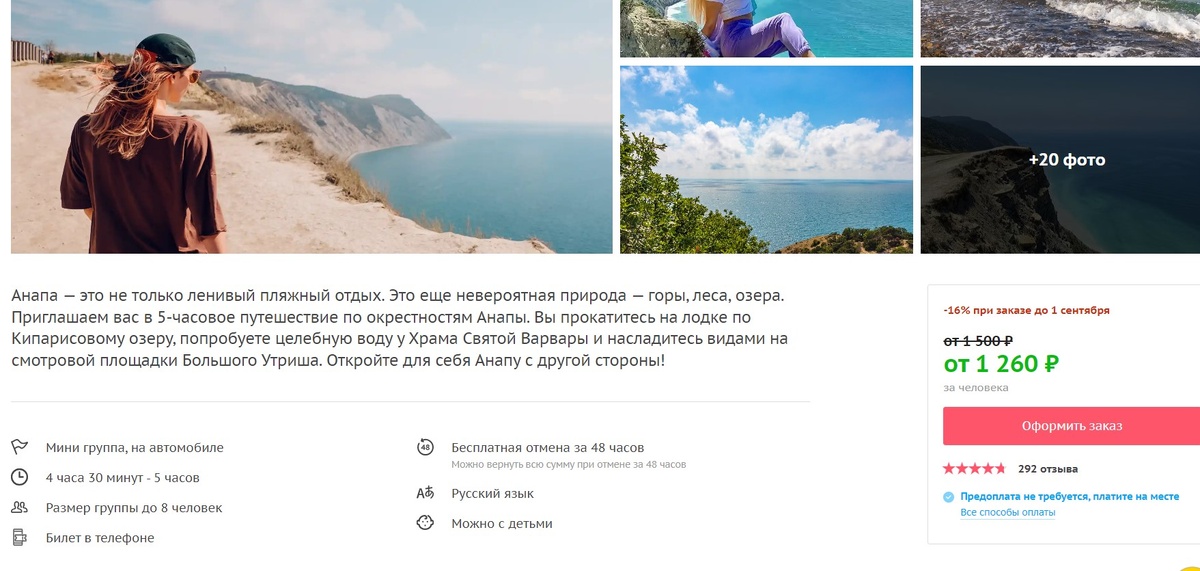The width and height of the screenshot is (1200, 571).
Task: Click the blue checkmark prepayment icon
Action: pyautogui.click(x=949, y=497)
